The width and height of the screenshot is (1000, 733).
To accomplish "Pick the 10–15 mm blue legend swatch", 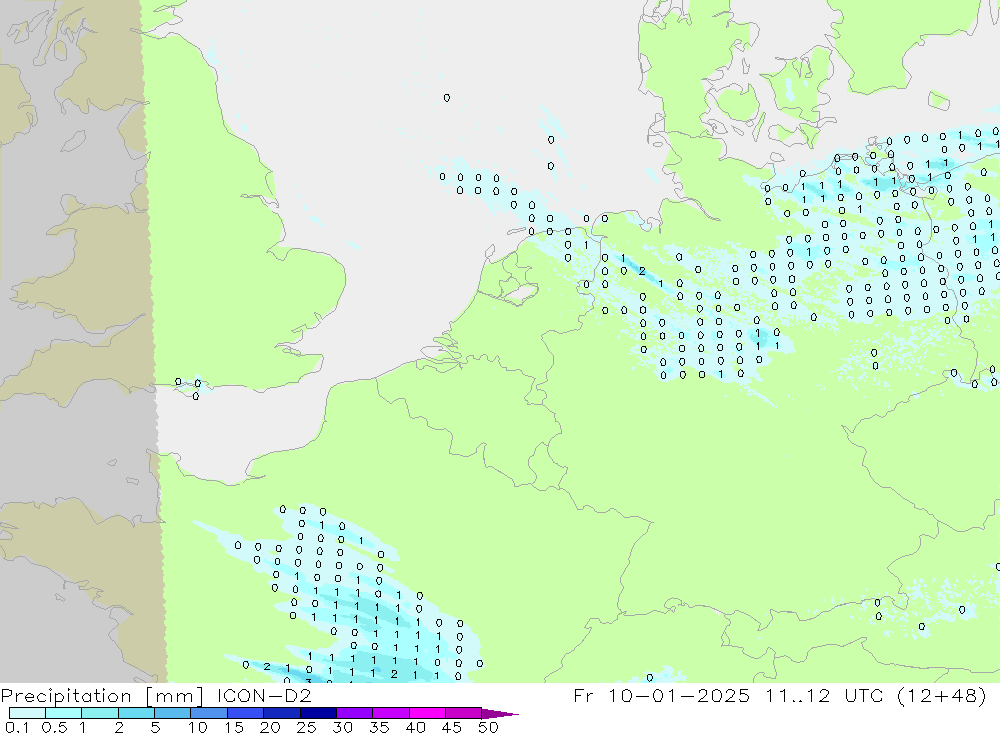I will [x=209, y=713].
